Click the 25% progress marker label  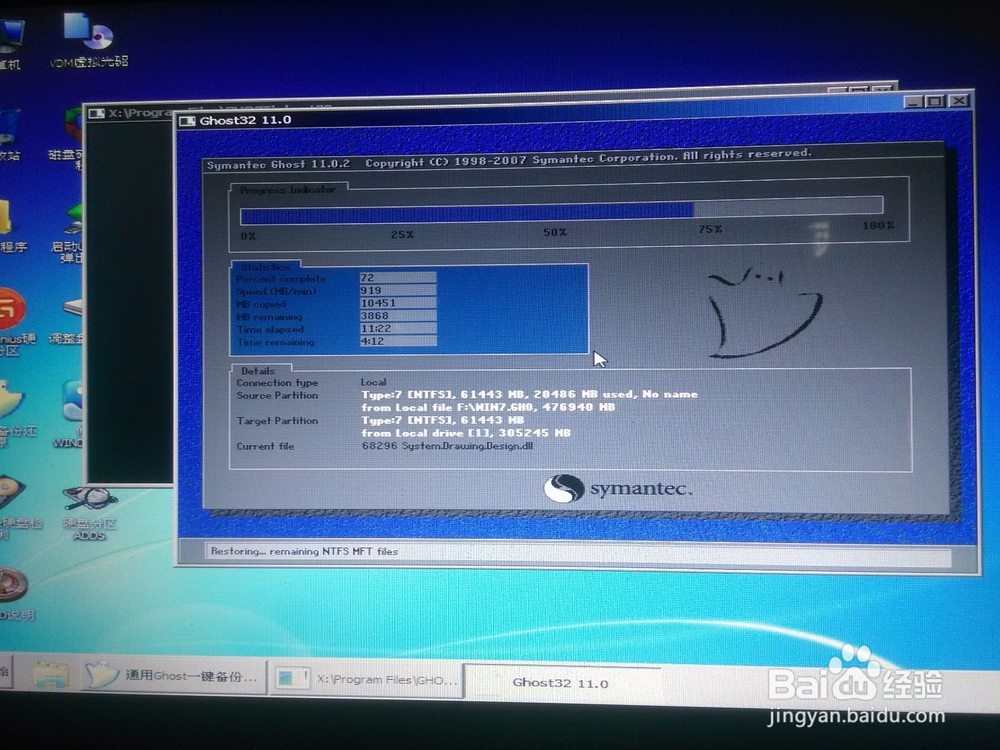(x=402, y=235)
